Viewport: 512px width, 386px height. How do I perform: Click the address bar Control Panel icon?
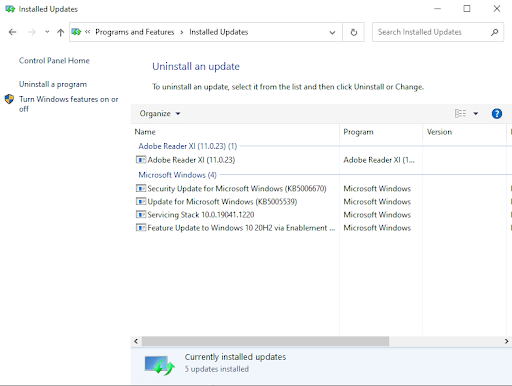tap(76, 32)
